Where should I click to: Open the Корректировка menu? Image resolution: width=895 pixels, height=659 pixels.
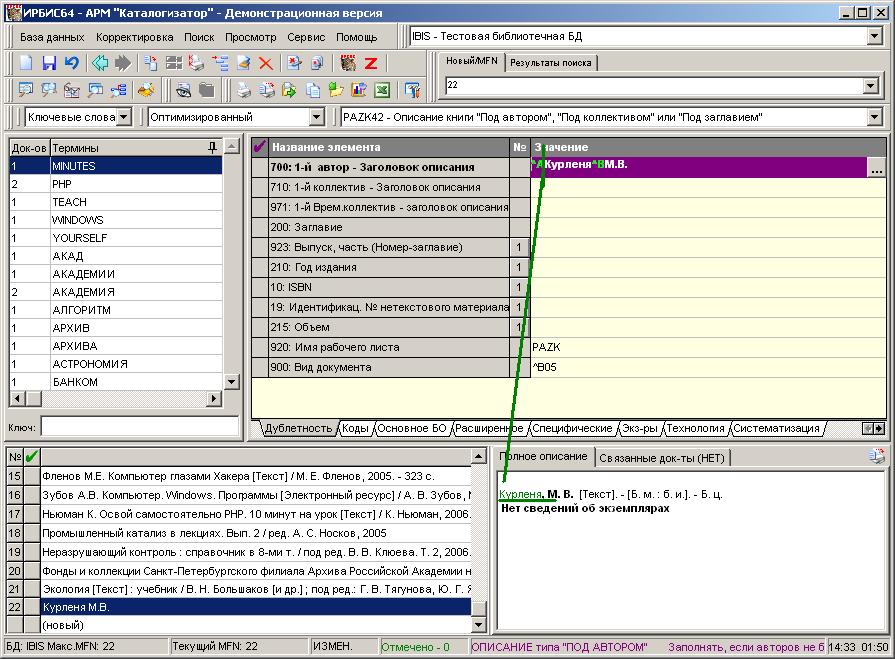coord(134,37)
